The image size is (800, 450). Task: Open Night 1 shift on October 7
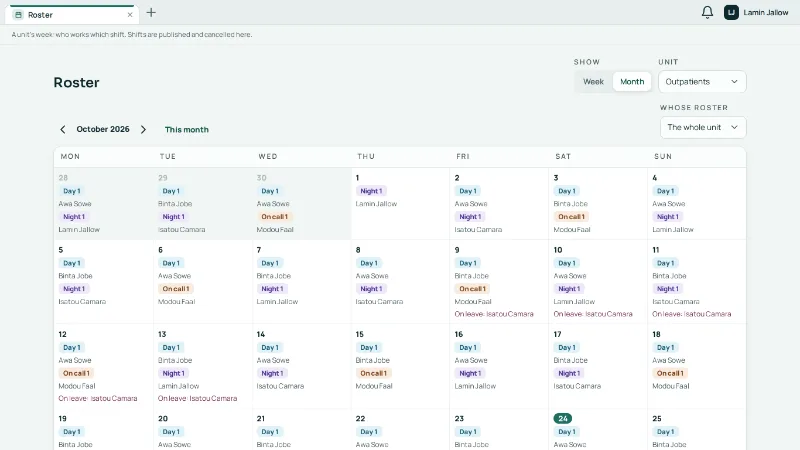click(x=271, y=289)
